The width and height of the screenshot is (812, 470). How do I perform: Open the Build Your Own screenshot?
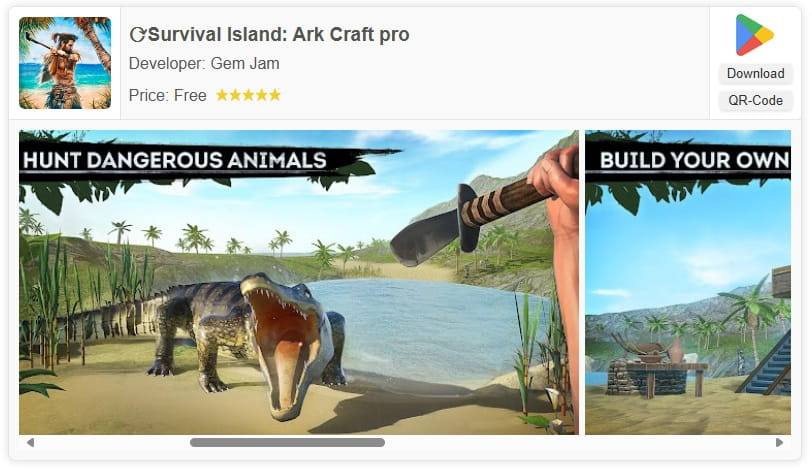pos(688,282)
